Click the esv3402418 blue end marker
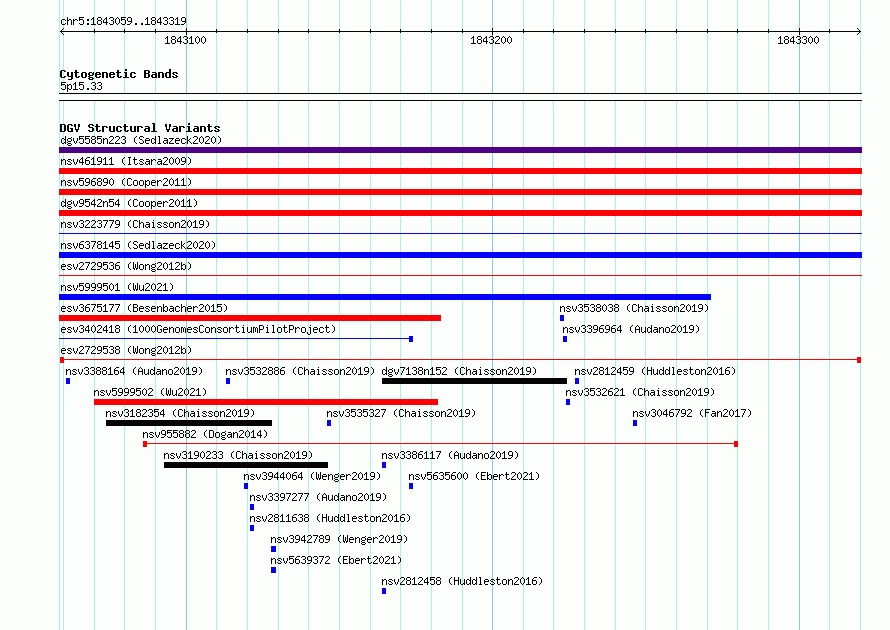The image size is (890, 630). click(411, 339)
